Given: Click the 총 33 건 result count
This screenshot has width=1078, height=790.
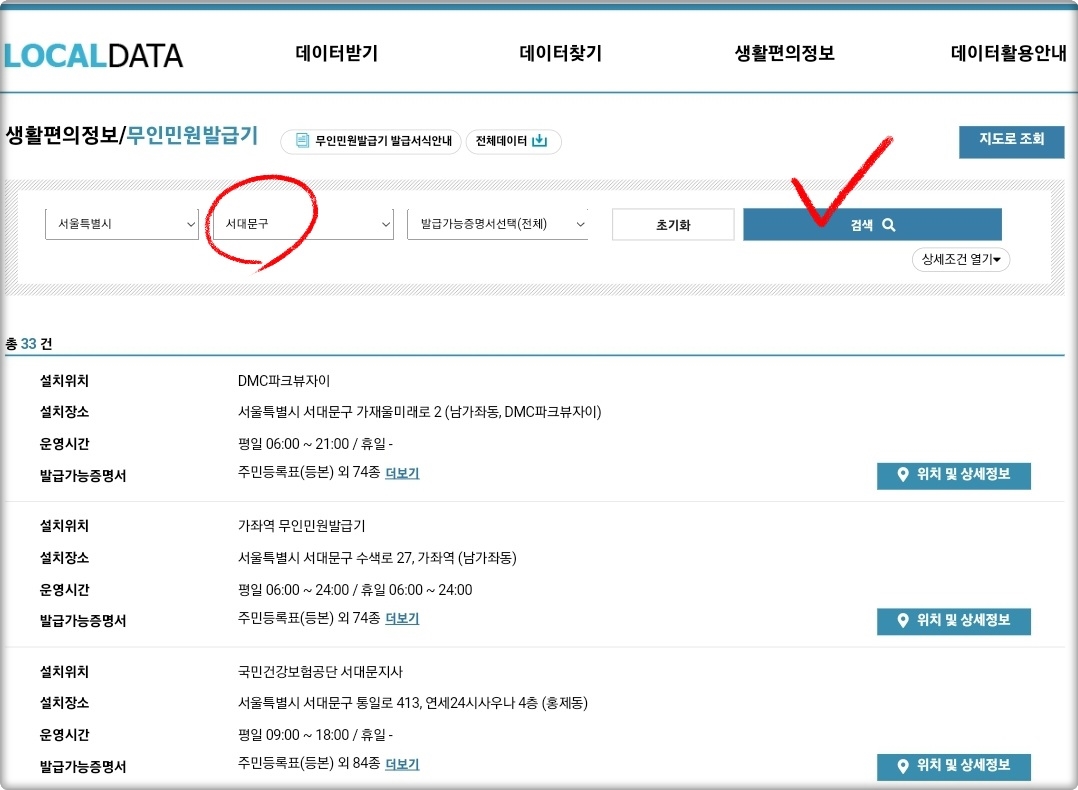Looking at the screenshot, I should [x=29, y=344].
